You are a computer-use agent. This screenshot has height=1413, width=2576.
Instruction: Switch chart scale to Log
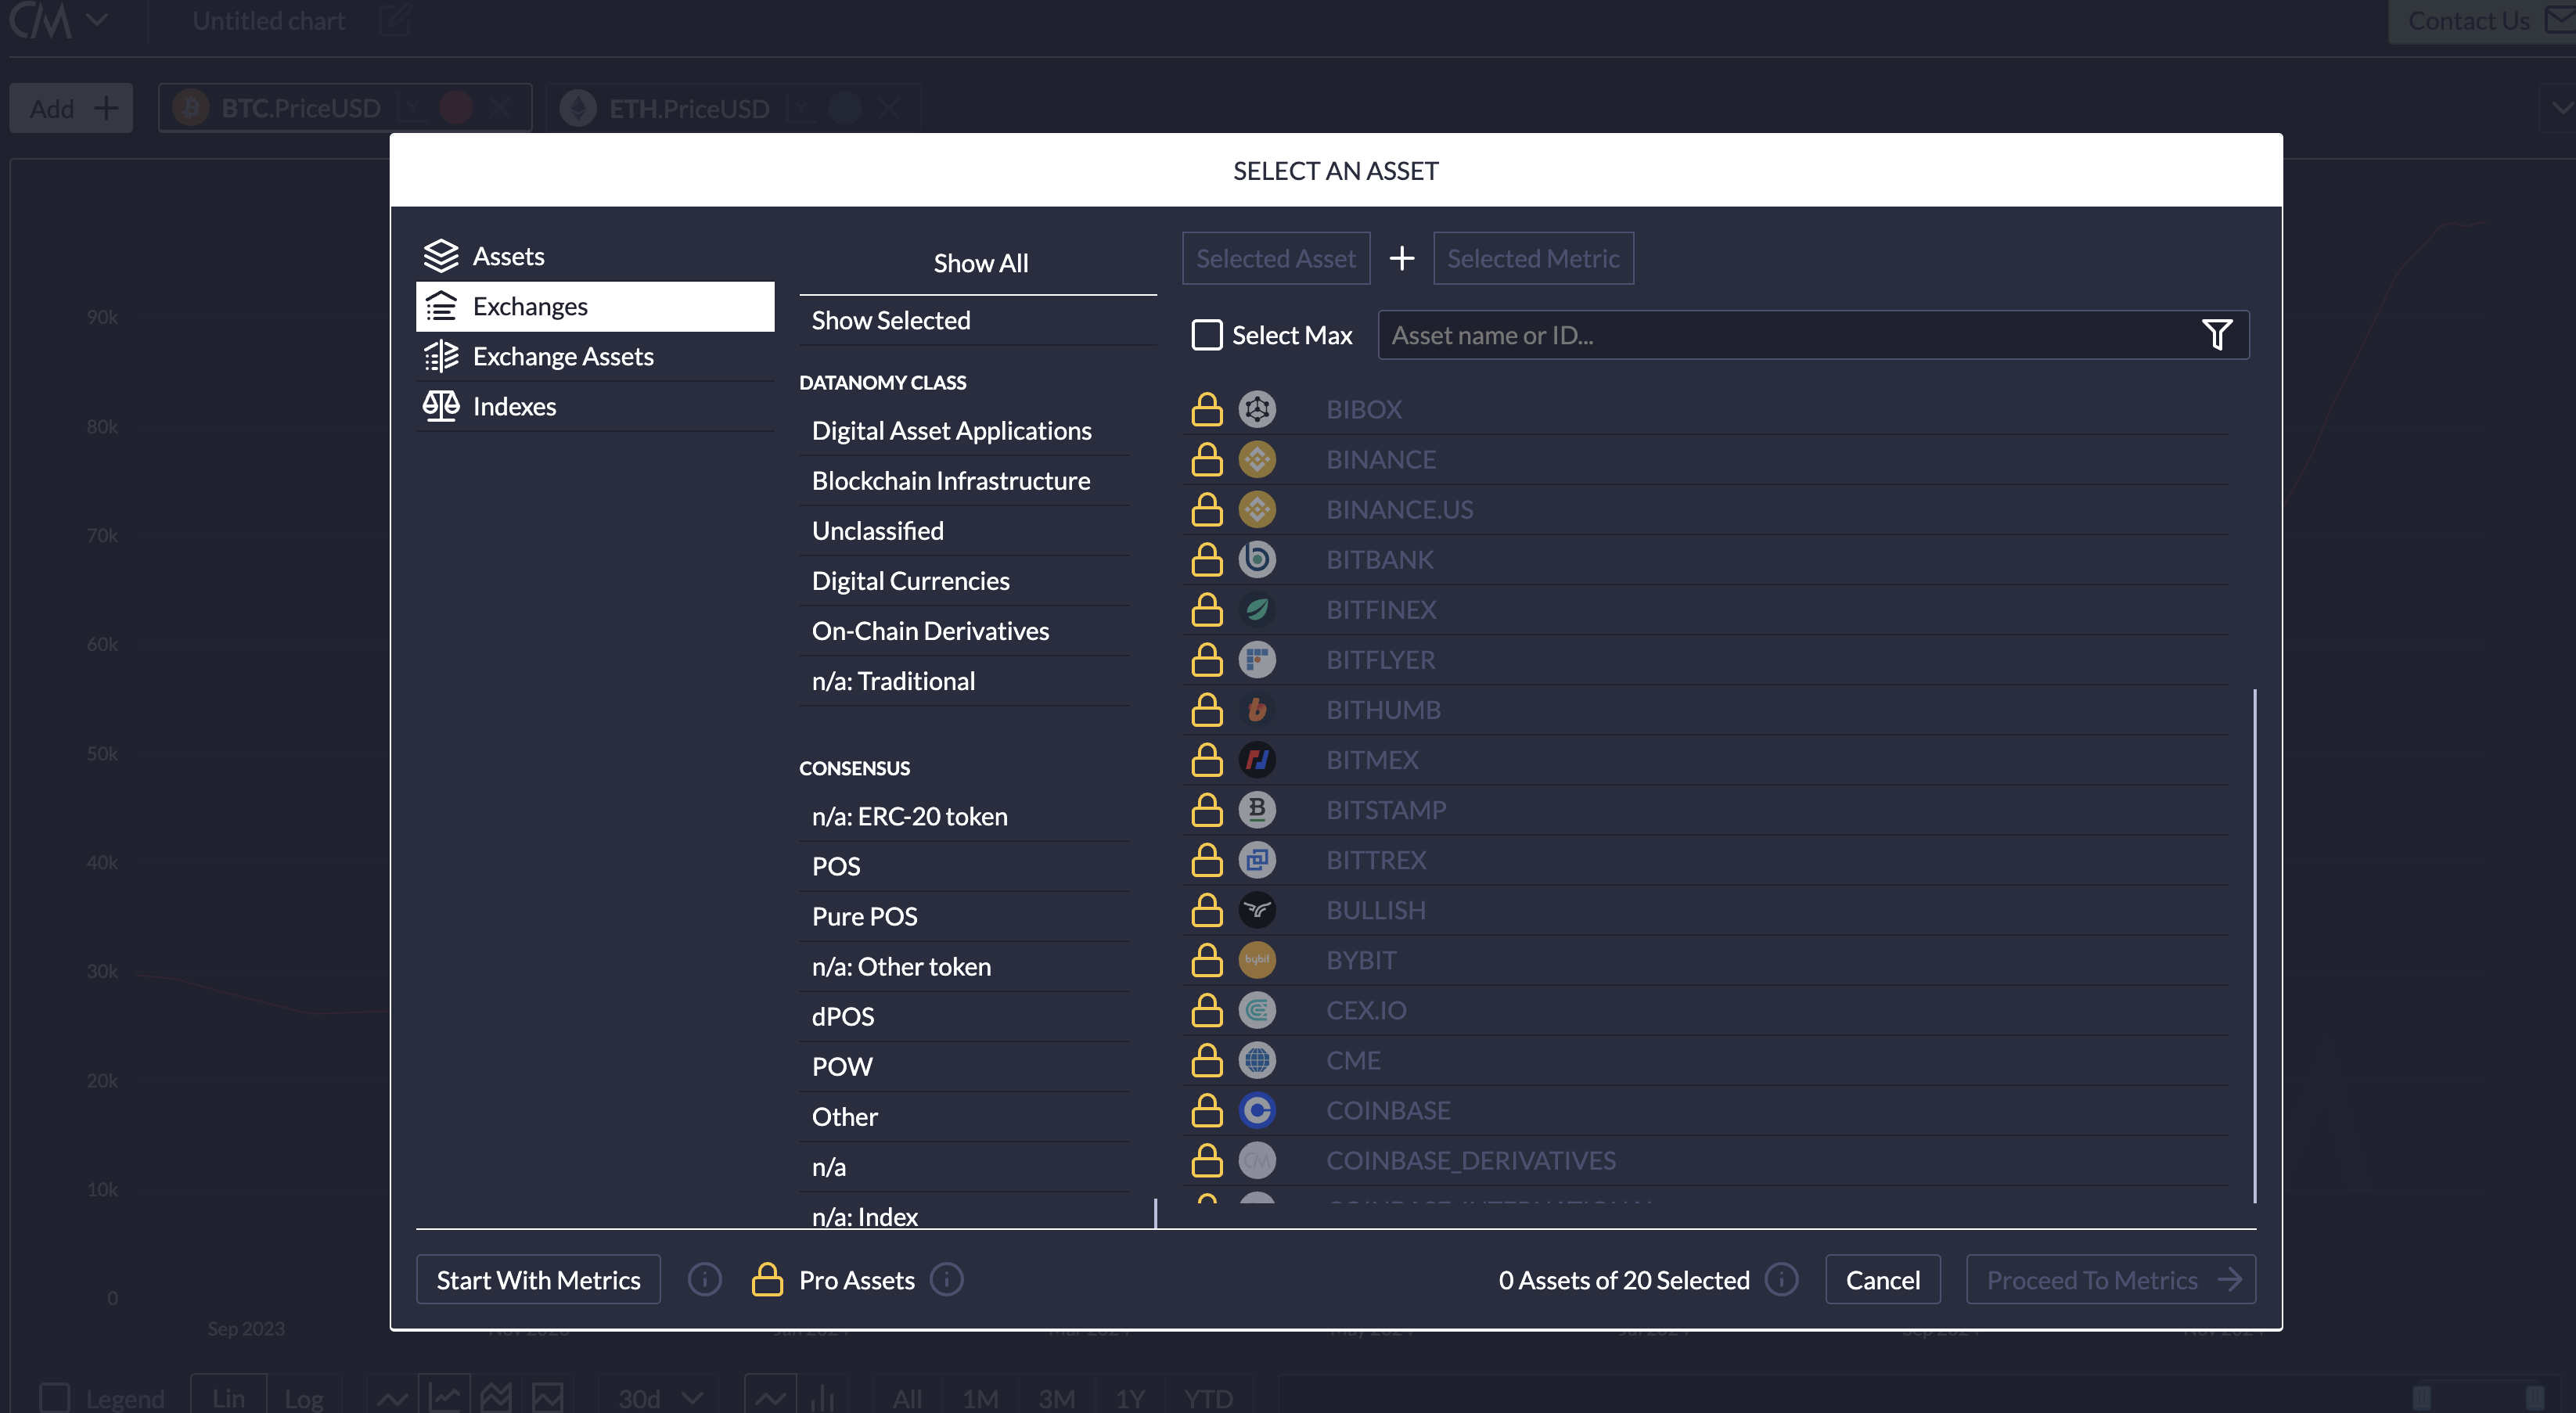point(304,1397)
